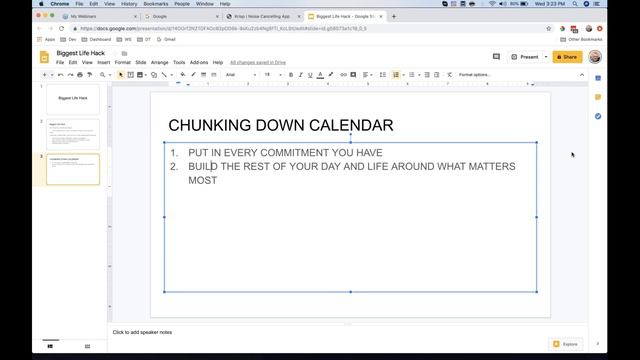This screenshot has width=640, height=360.
Task: Click the move to folder icon
Action: tap(124, 53)
